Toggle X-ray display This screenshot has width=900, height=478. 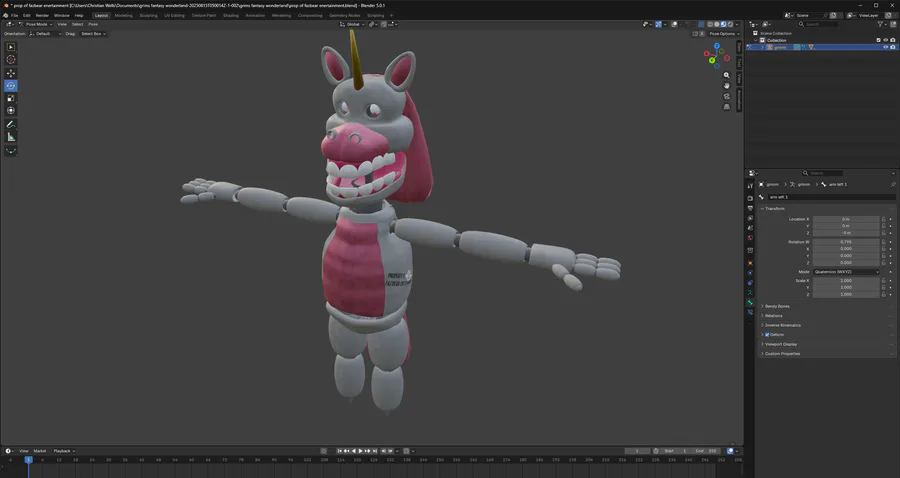pos(701,24)
